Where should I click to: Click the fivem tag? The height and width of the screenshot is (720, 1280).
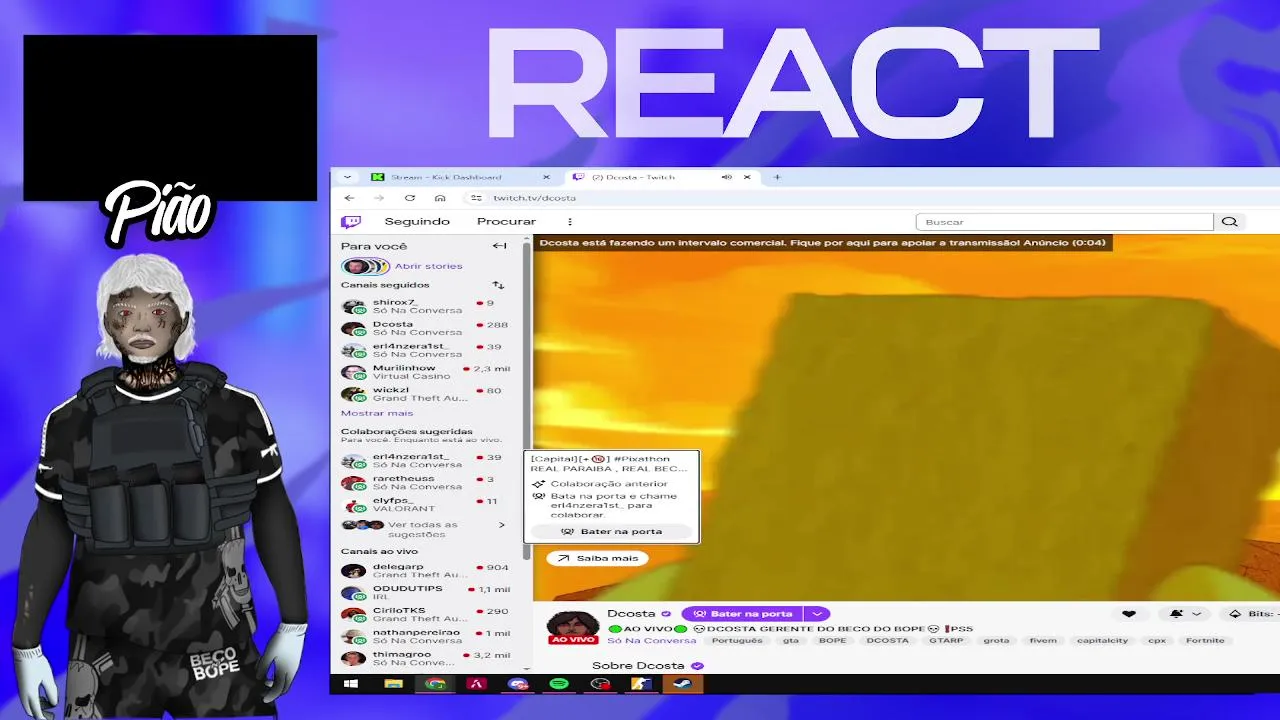pos(1042,641)
